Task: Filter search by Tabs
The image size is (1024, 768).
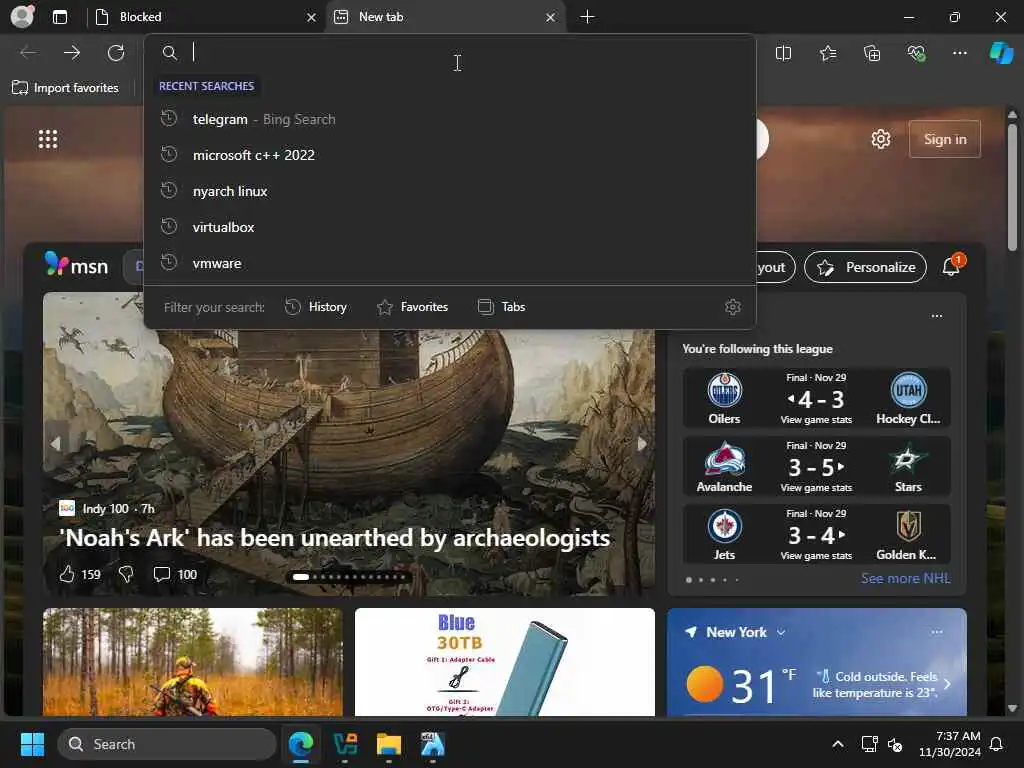Action: pyautogui.click(x=502, y=307)
